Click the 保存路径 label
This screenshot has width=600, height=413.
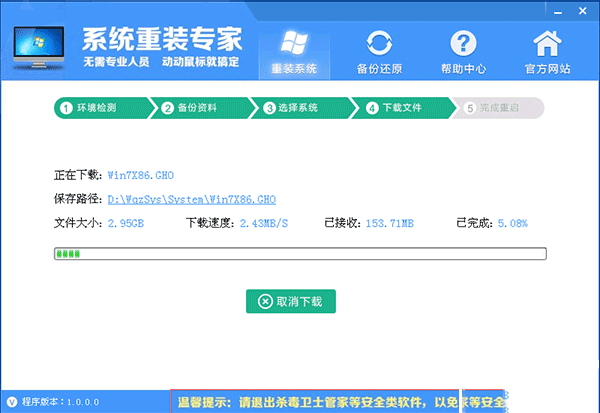[78, 199]
